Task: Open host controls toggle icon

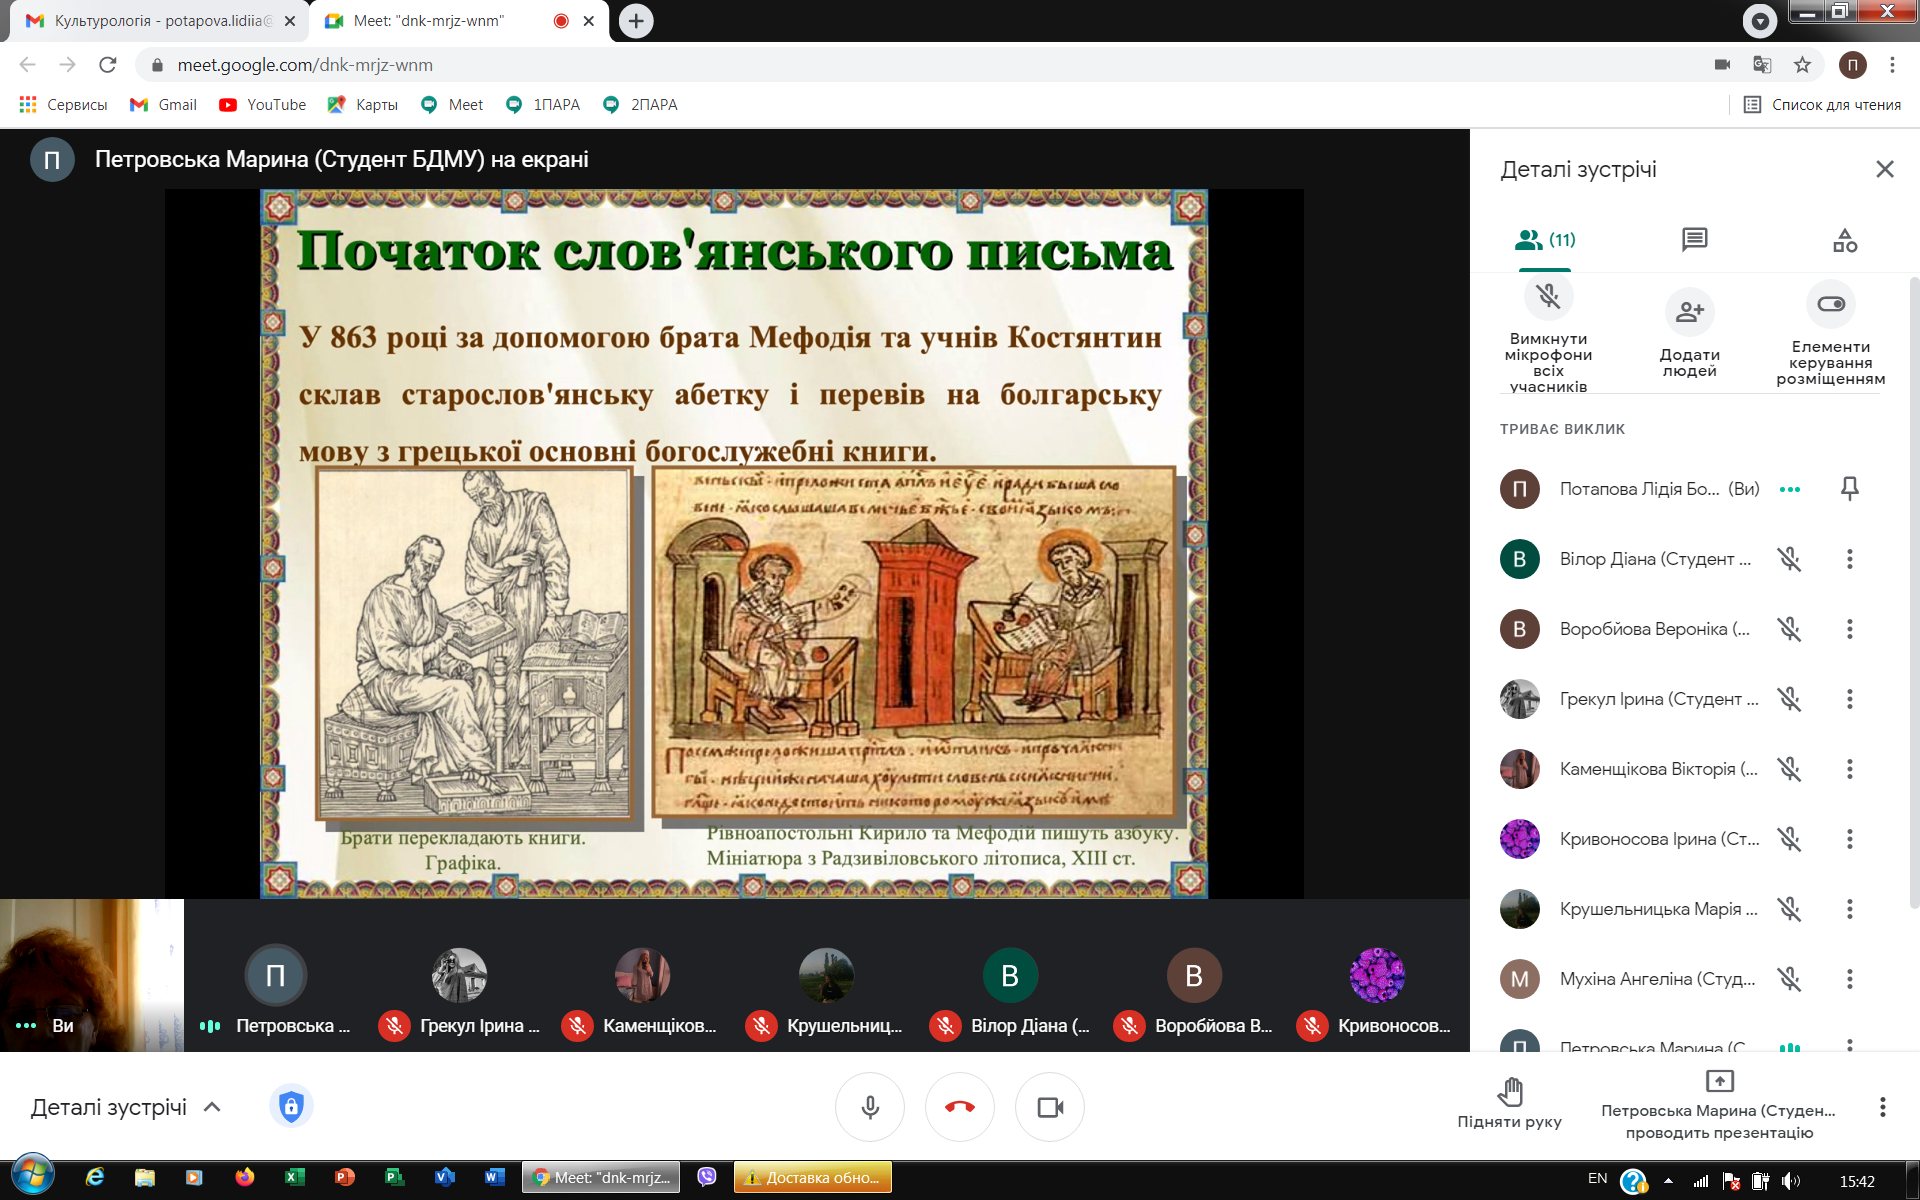Action: pyautogui.click(x=1831, y=304)
